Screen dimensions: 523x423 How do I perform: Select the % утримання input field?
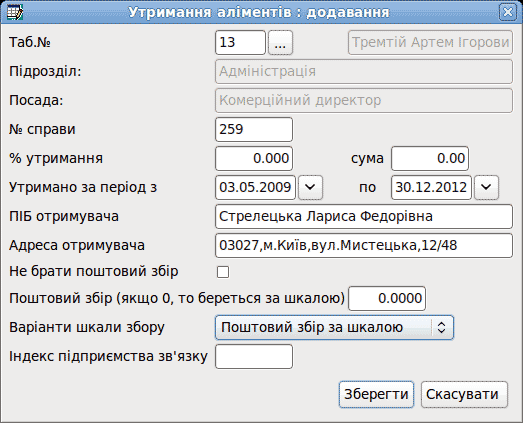(254, 158)
